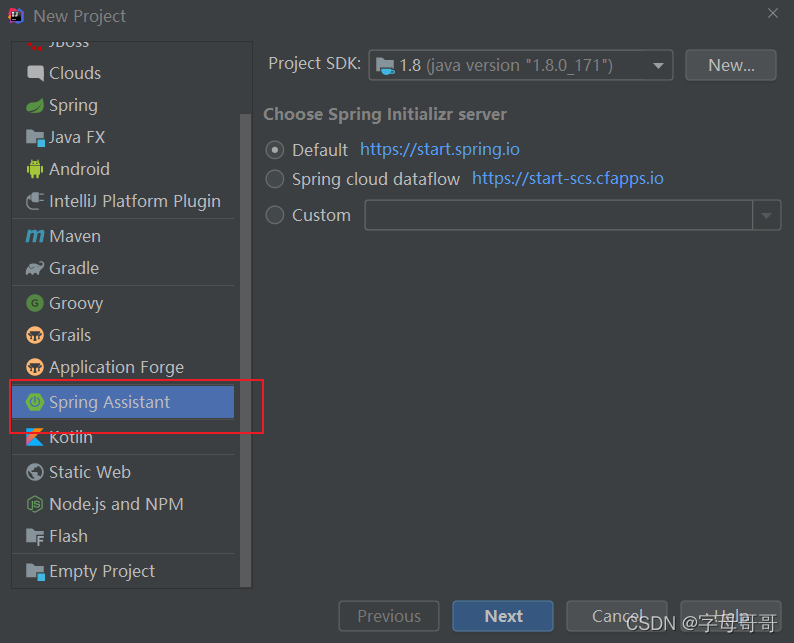Select the Gradle elephant icon
The image size is (794, 643).
(35, 268)
